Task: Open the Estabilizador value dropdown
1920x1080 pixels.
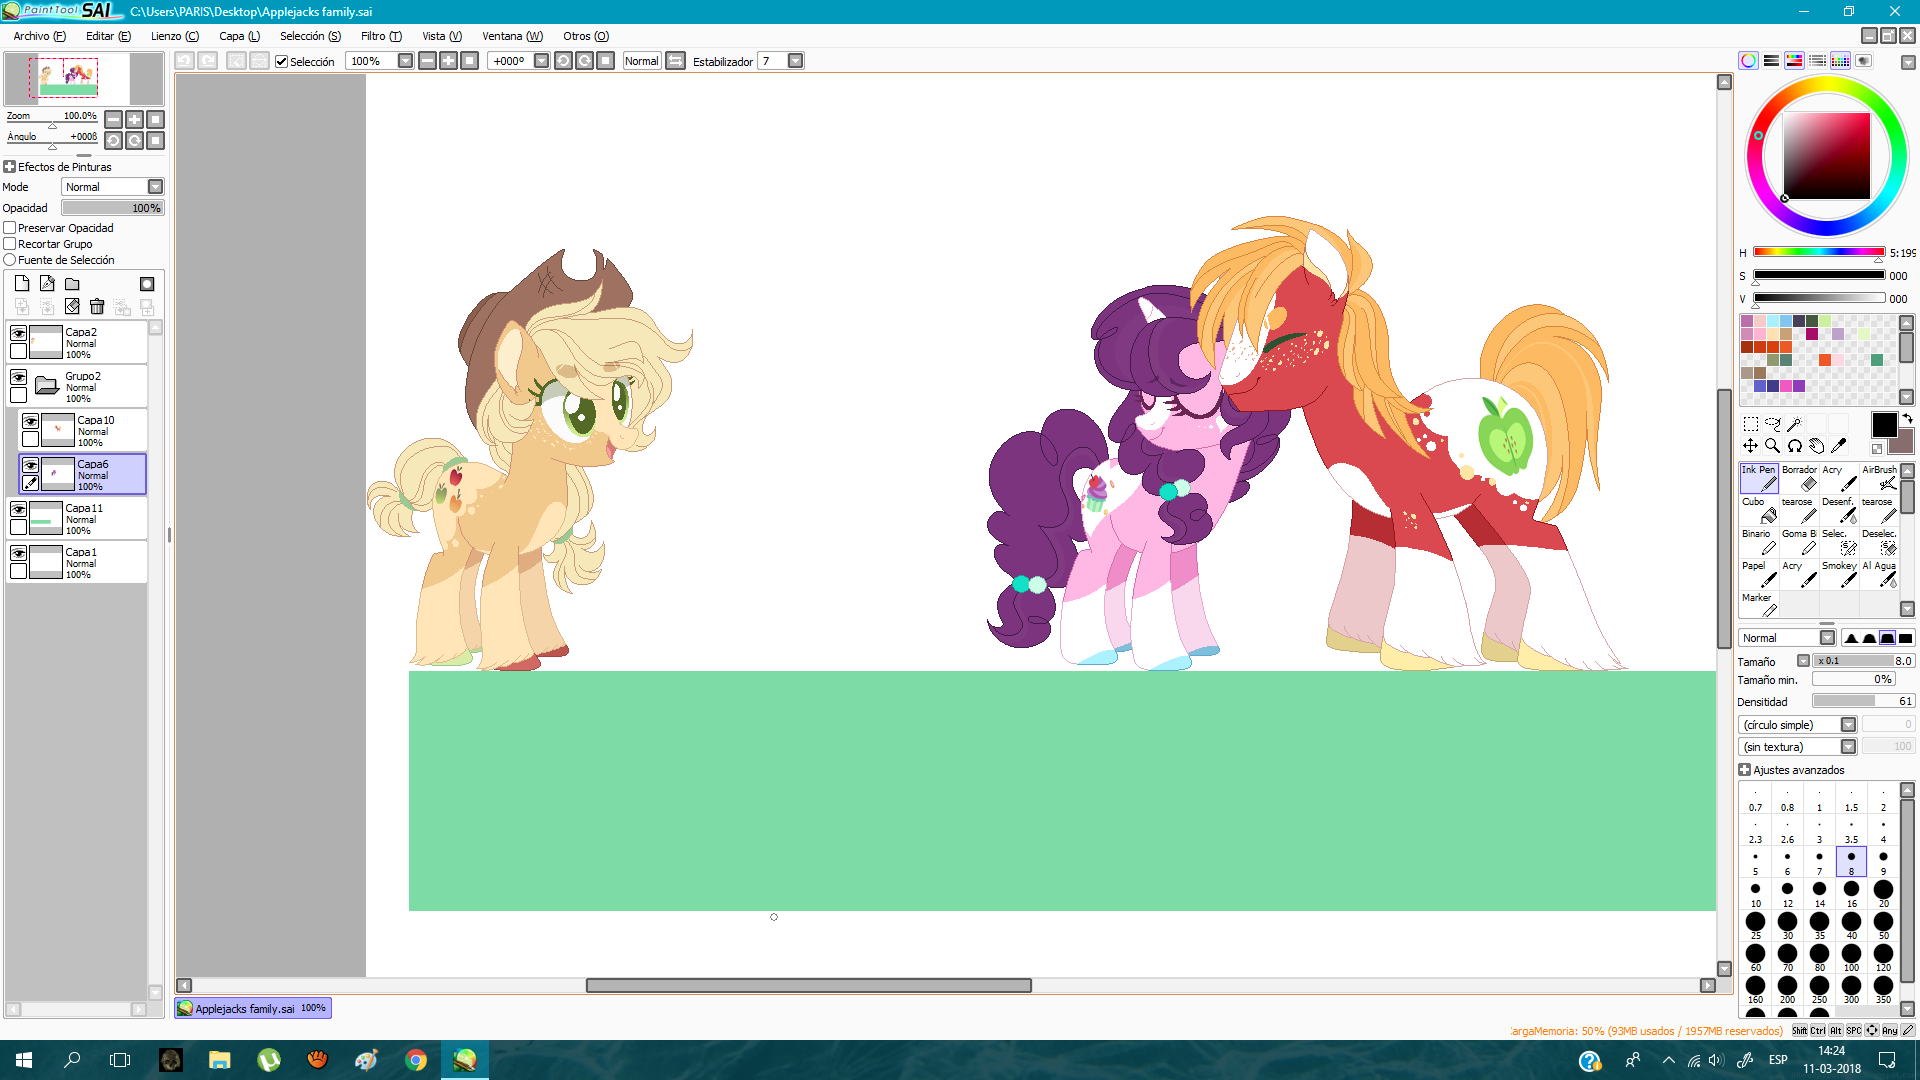Action: pos(795,61)
